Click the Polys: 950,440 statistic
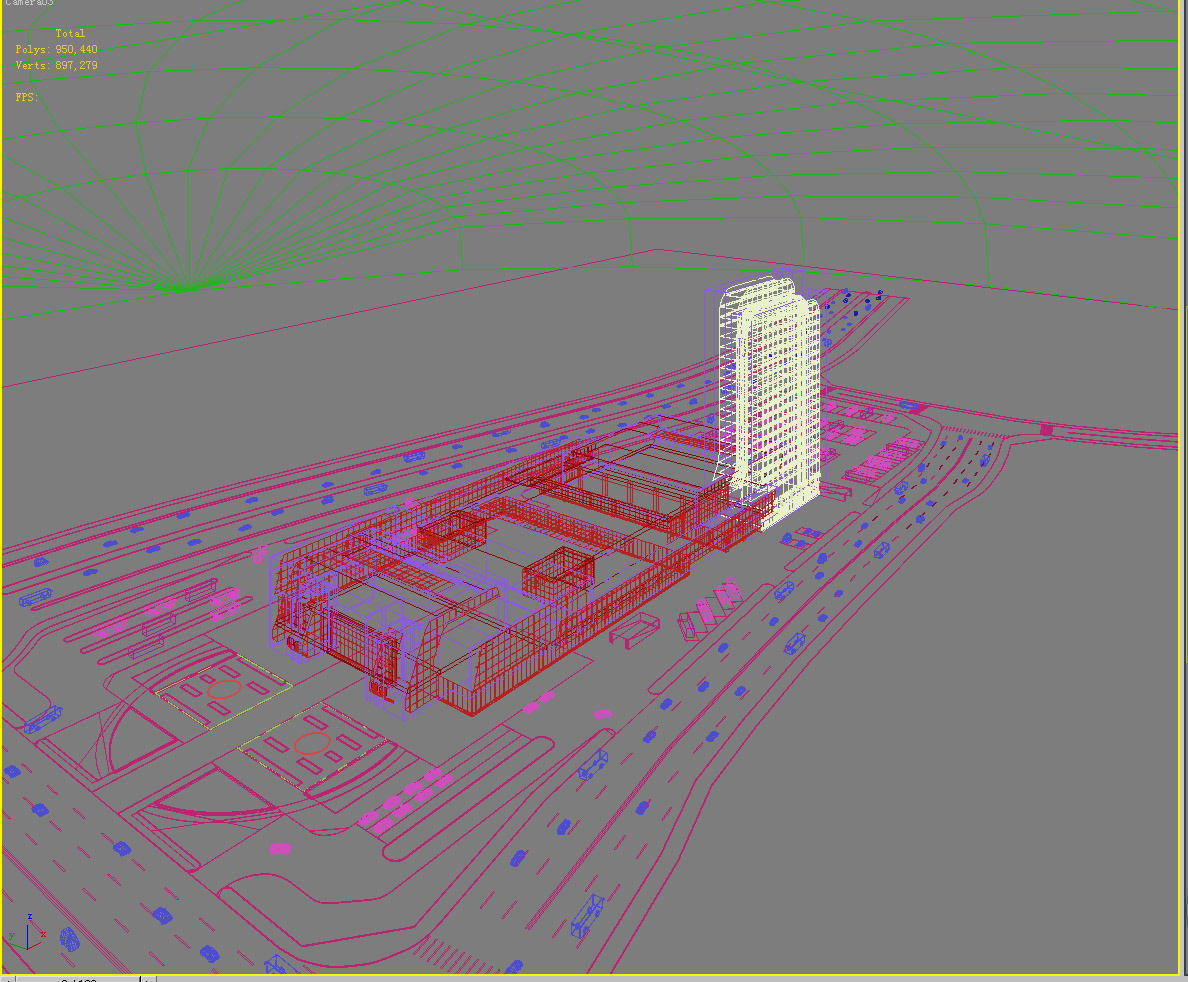The image size is (1188, 982). 56,49
